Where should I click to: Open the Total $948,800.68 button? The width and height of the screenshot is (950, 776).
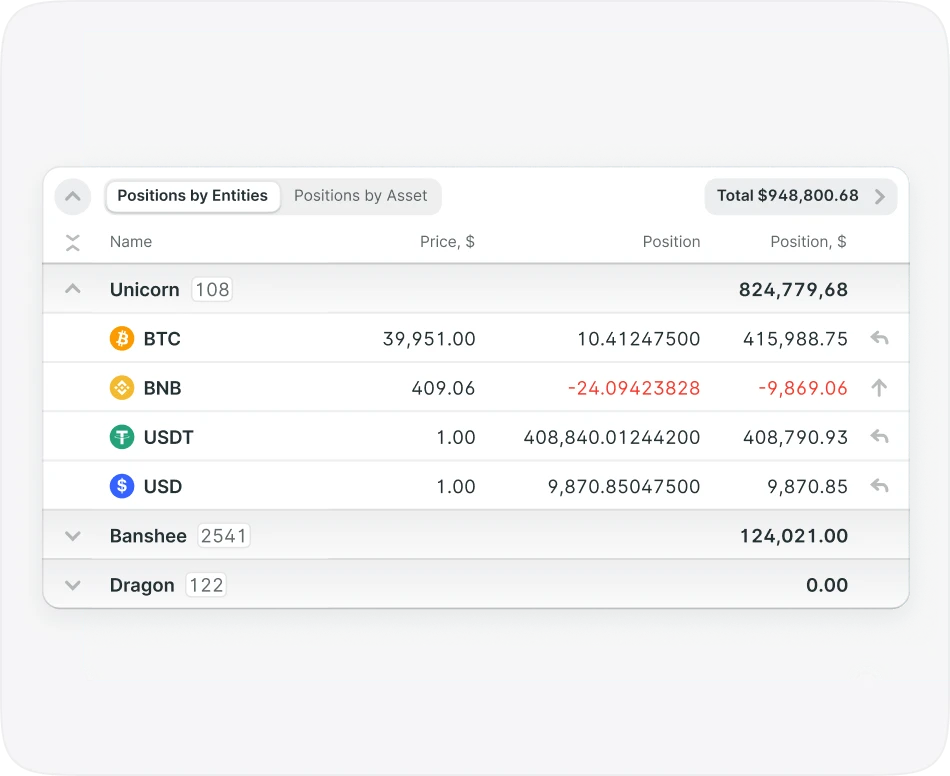800,196
